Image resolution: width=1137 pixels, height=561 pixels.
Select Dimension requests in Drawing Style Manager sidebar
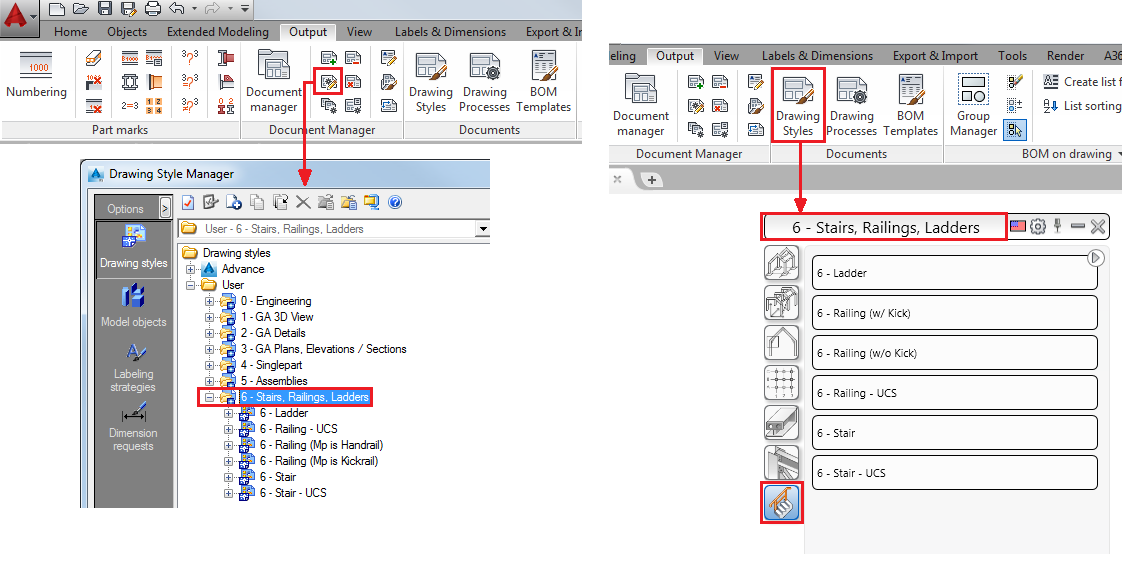(x=133, y=426)
